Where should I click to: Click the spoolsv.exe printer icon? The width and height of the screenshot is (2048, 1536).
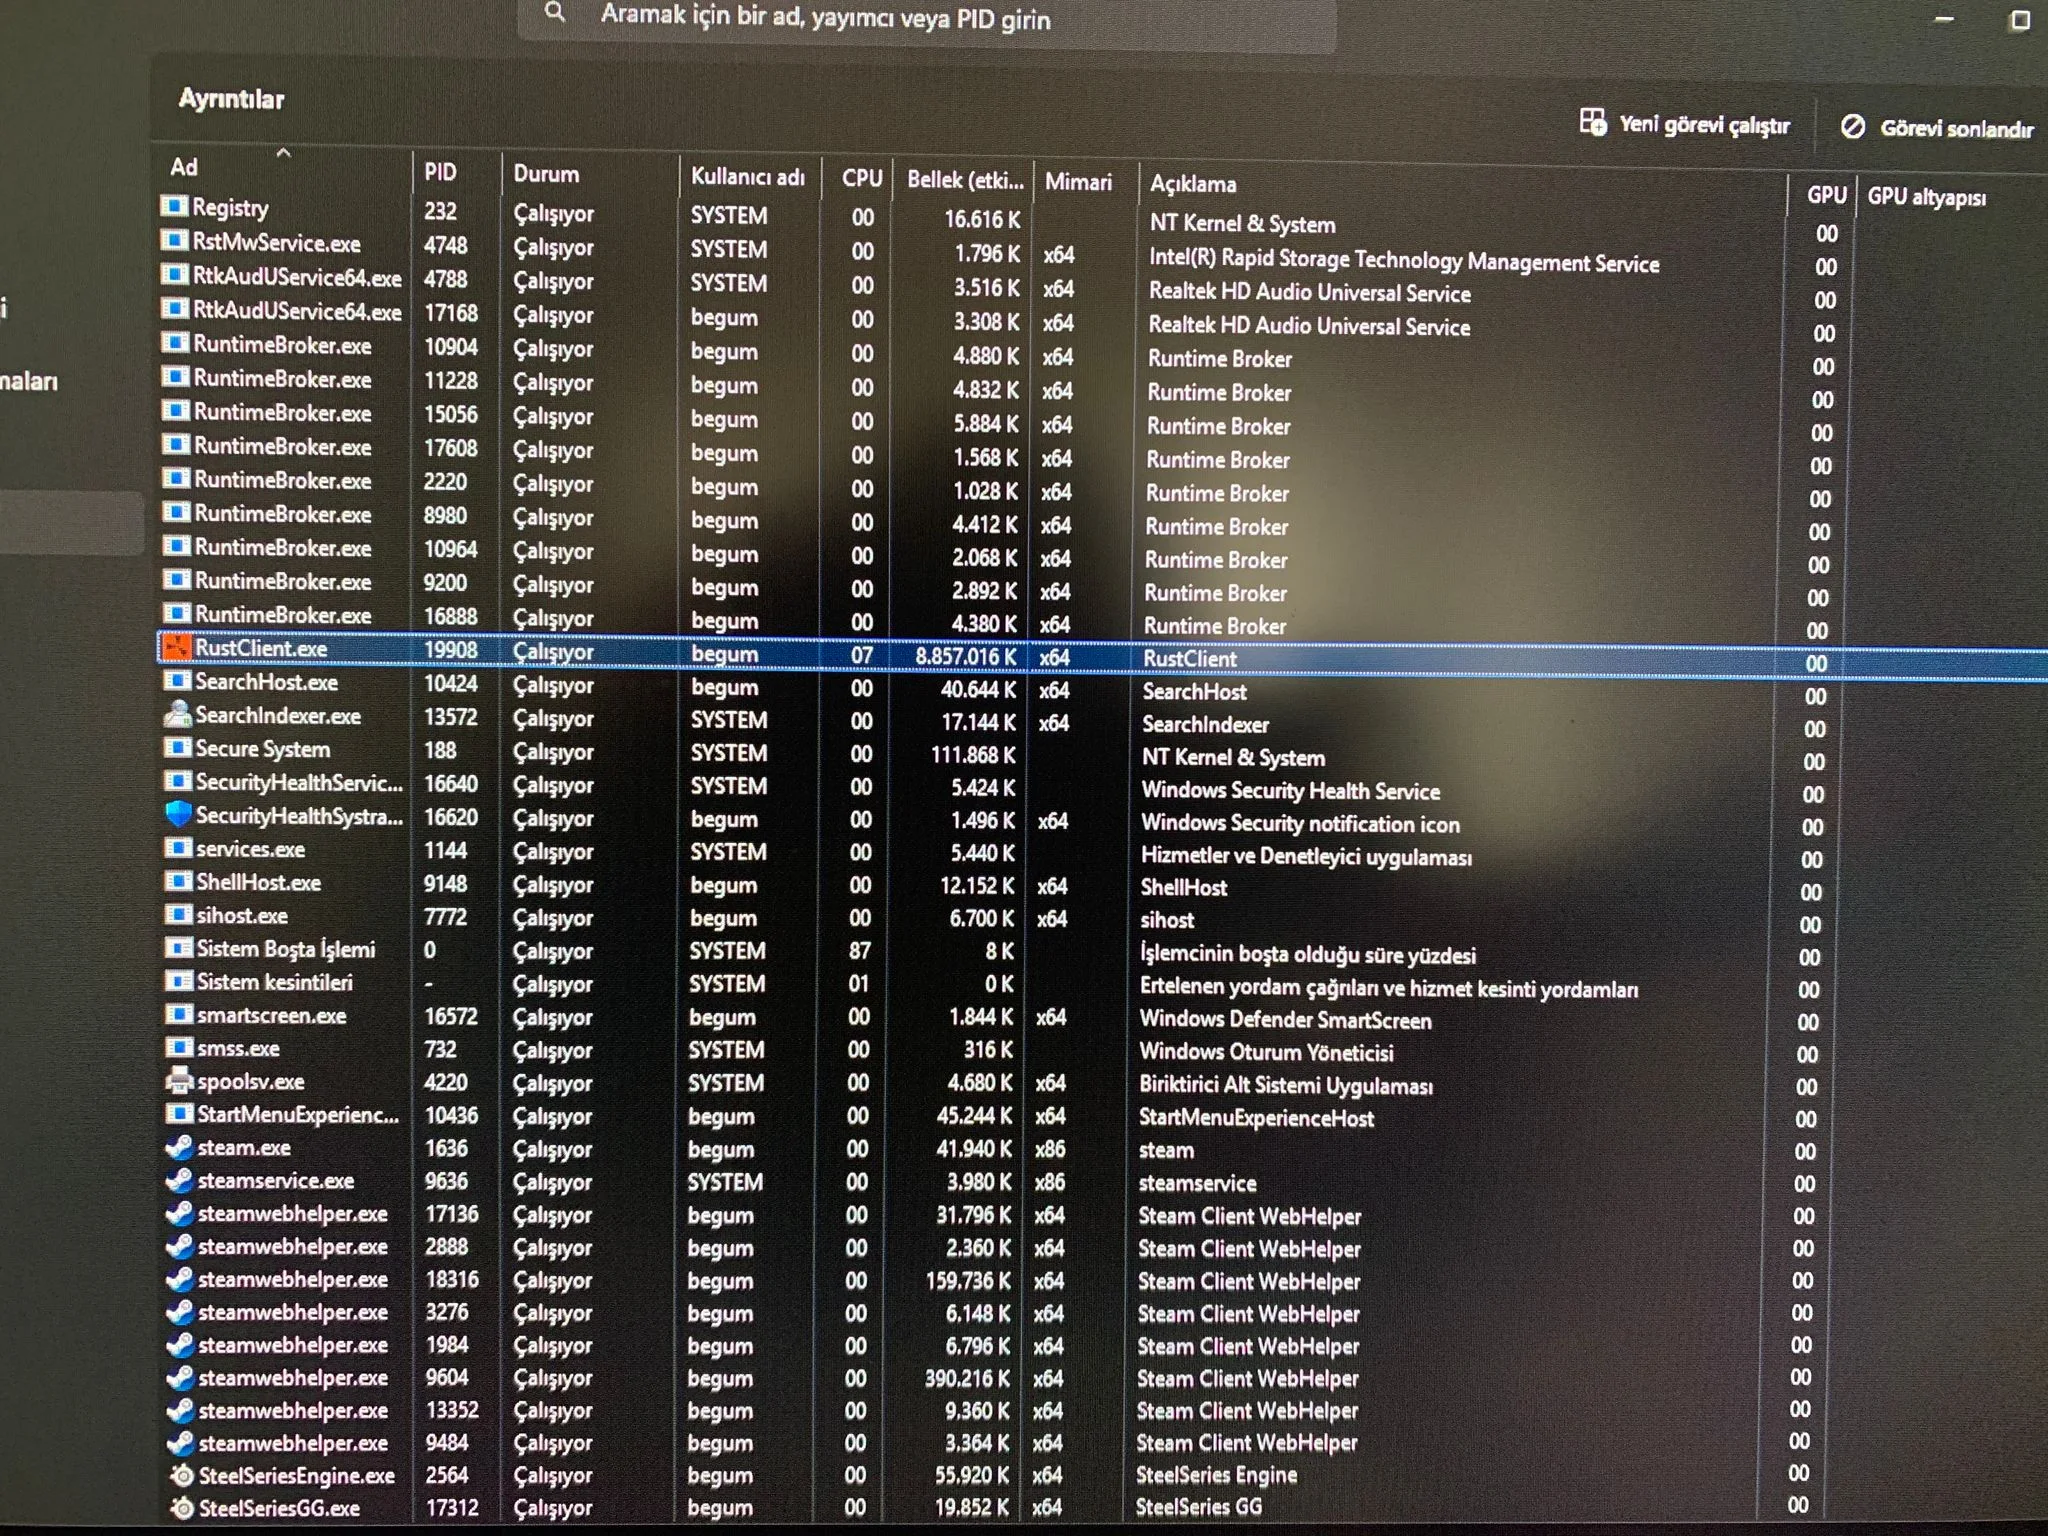pyautogui.click(x=179, y=1081)
